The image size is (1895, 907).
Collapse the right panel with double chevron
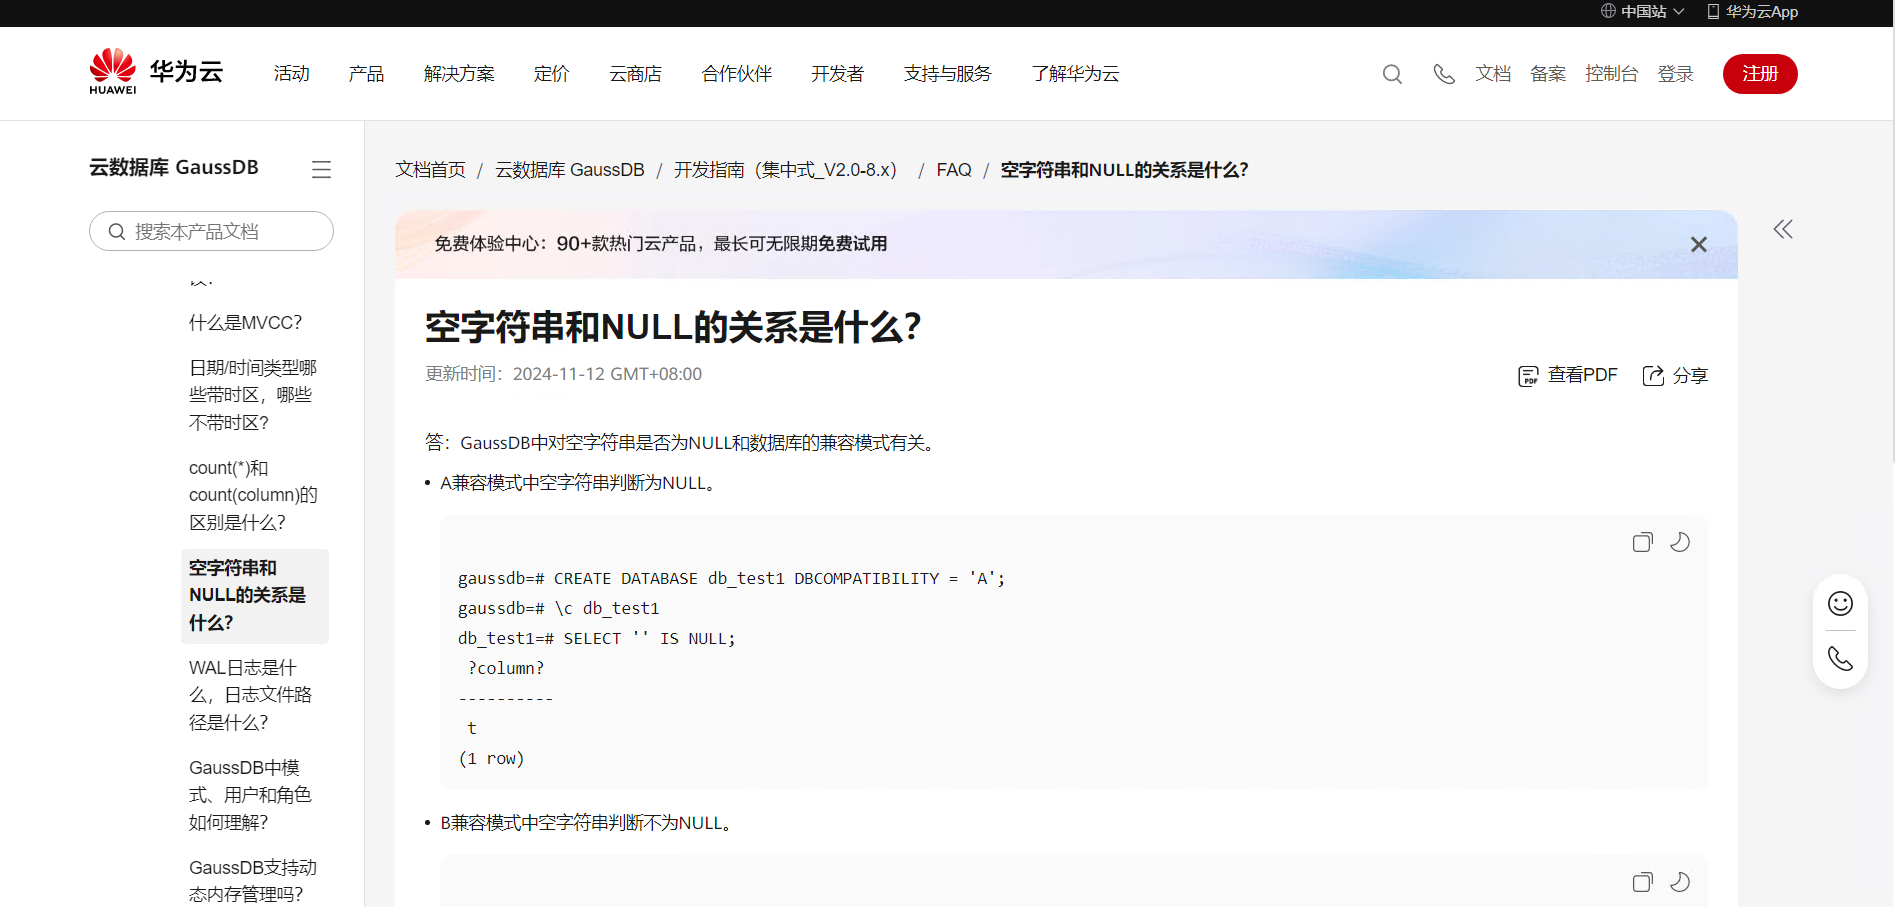pos(1783,229)
